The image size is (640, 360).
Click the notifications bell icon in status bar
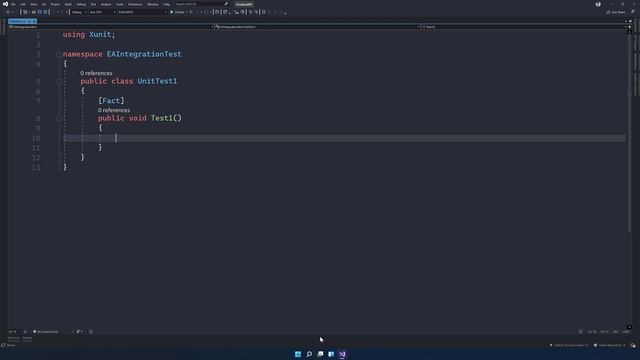[633, 345]
